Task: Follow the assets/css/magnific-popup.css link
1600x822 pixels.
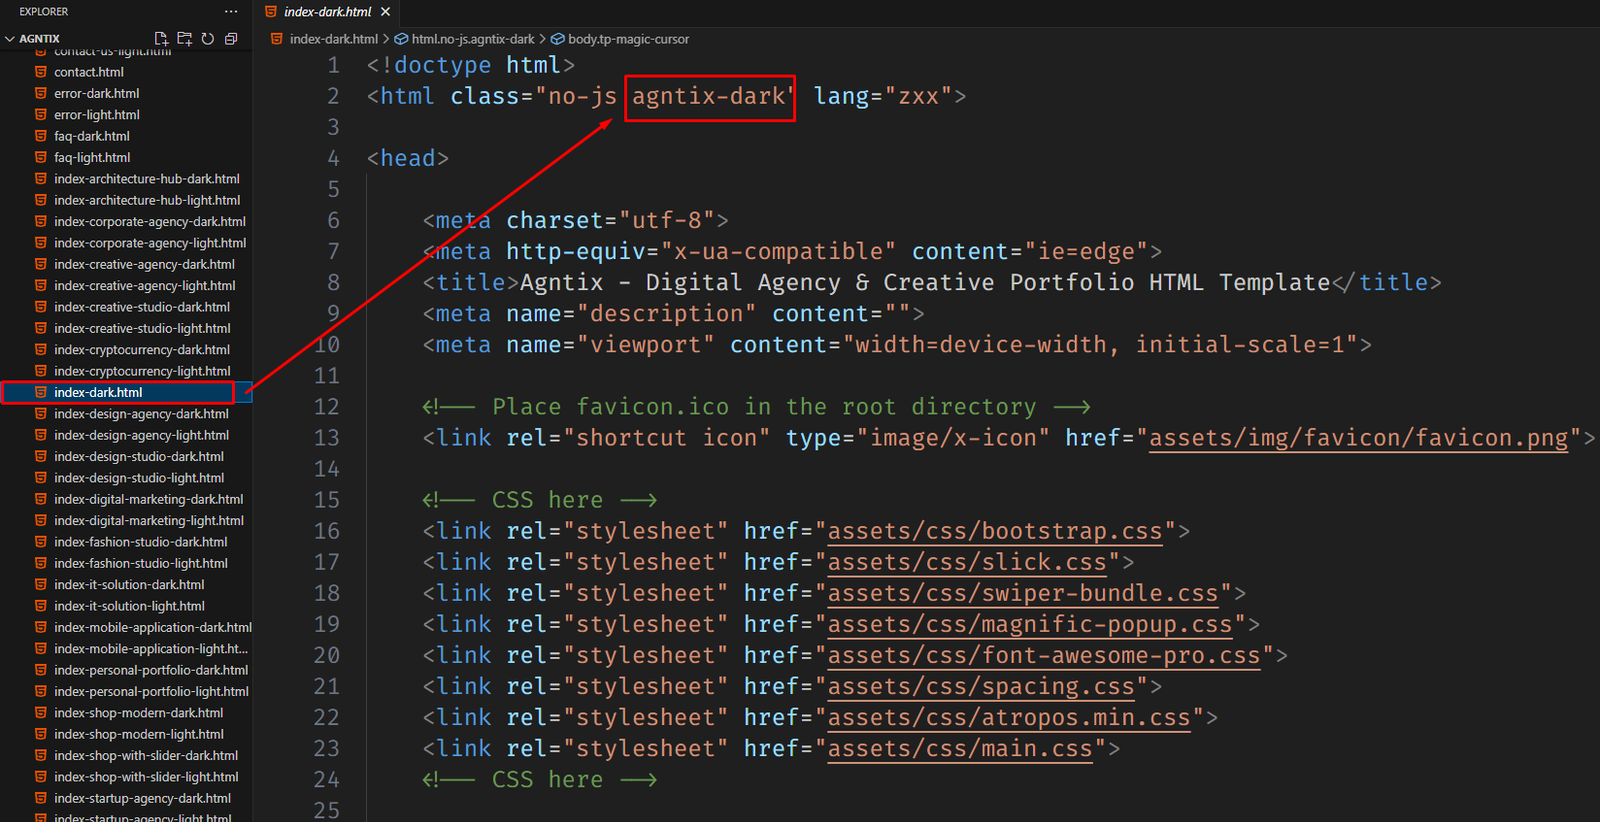Action: 1030,624
